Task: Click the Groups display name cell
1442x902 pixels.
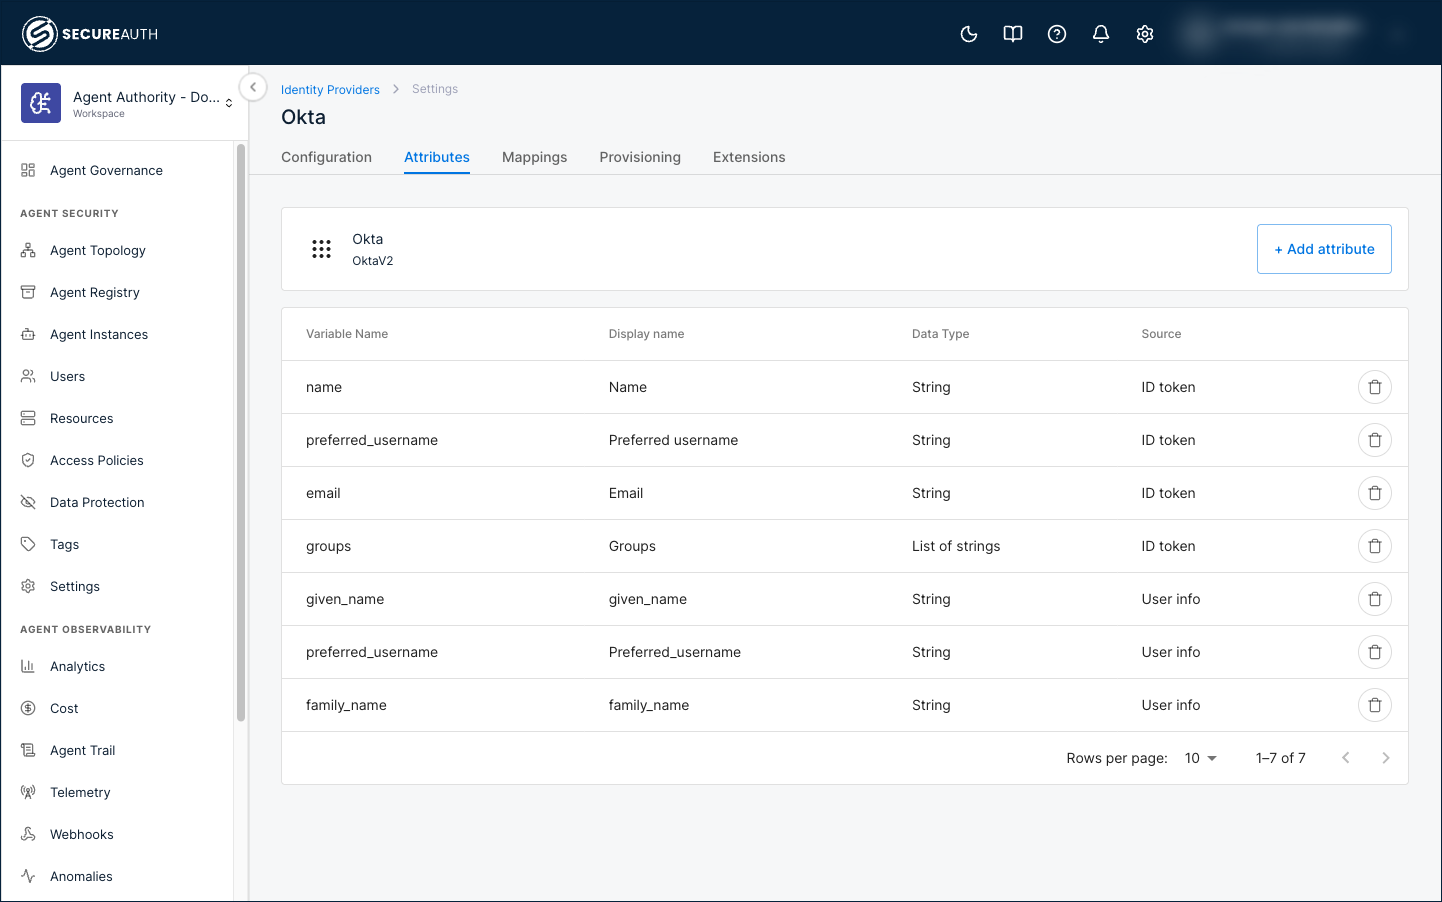Action: (632, 546)
